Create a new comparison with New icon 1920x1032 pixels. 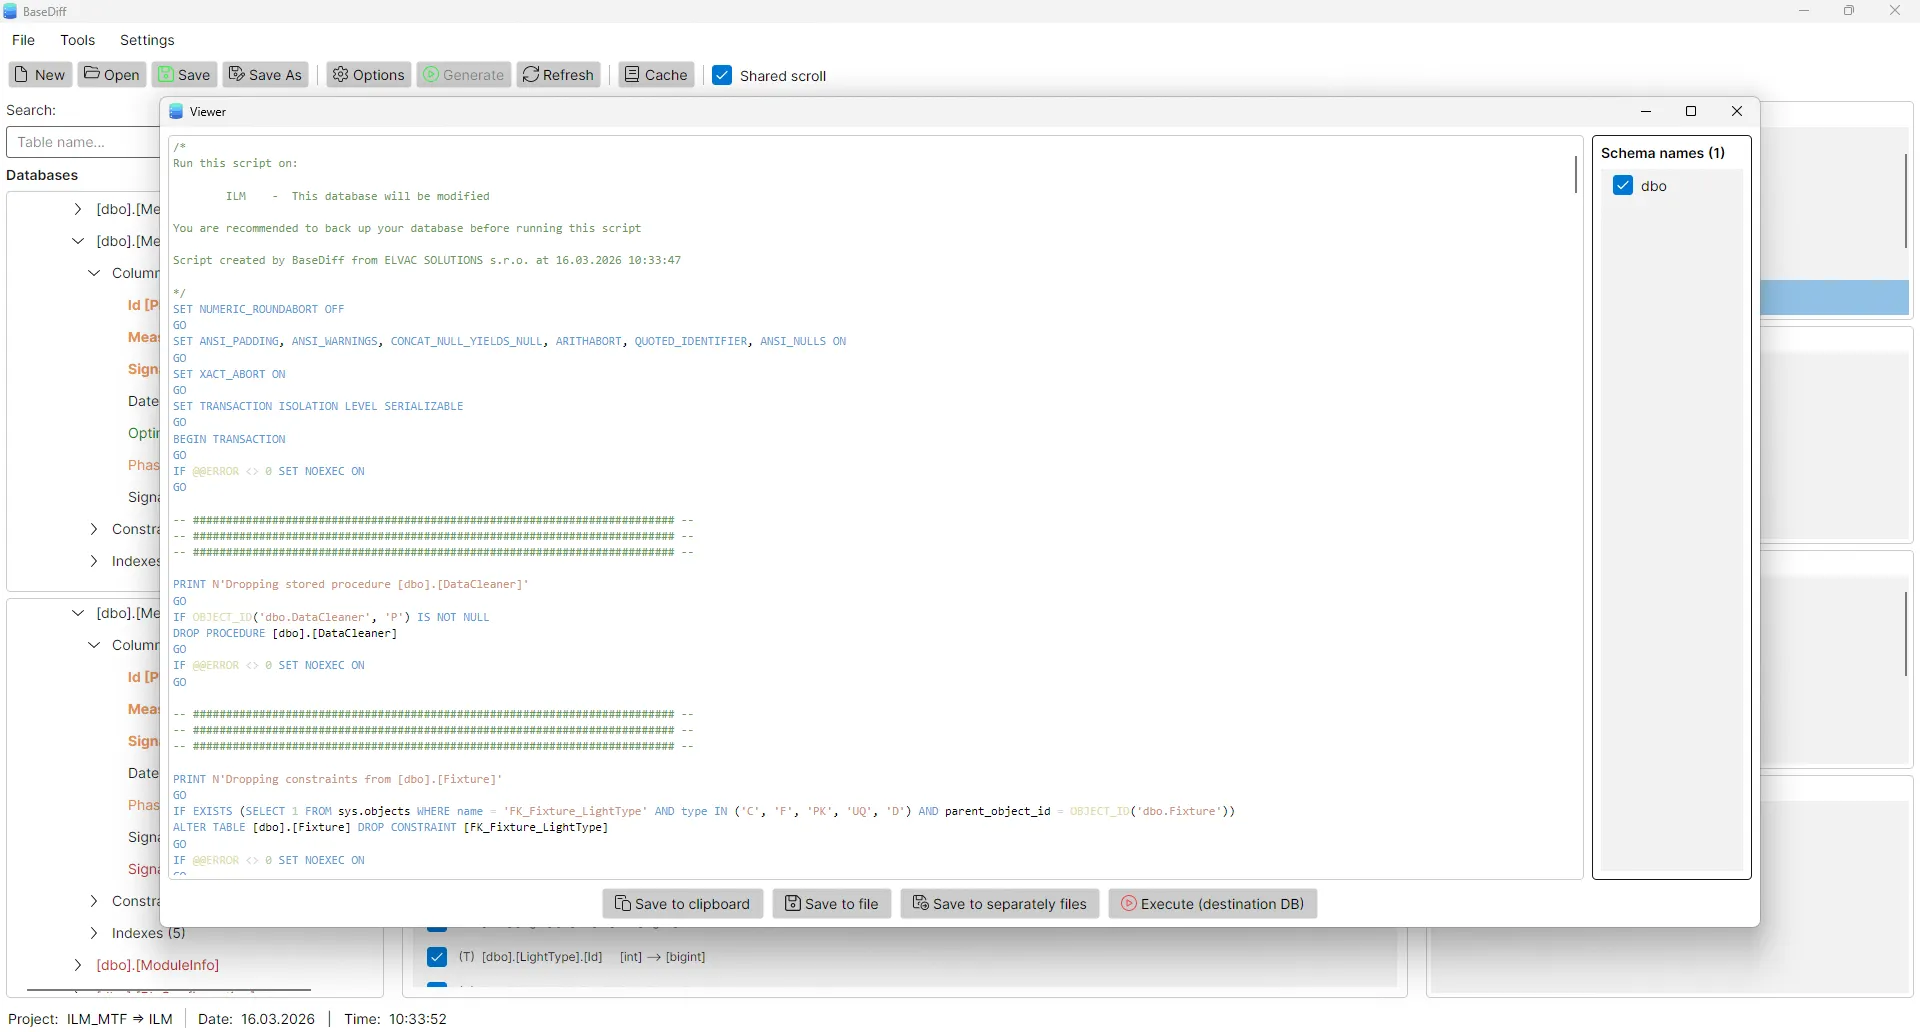[x=39, y=74]
